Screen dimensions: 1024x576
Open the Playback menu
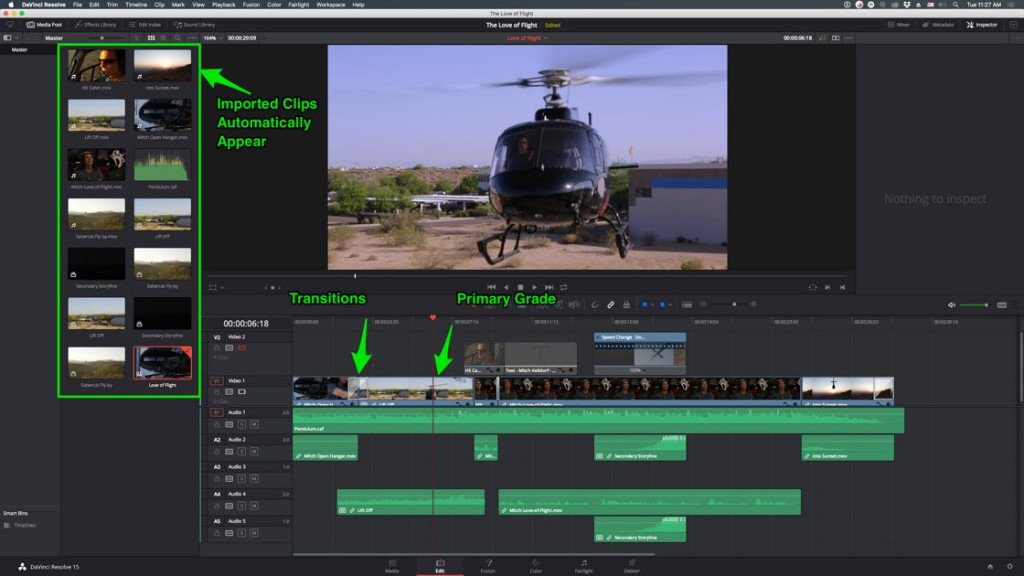223,5
